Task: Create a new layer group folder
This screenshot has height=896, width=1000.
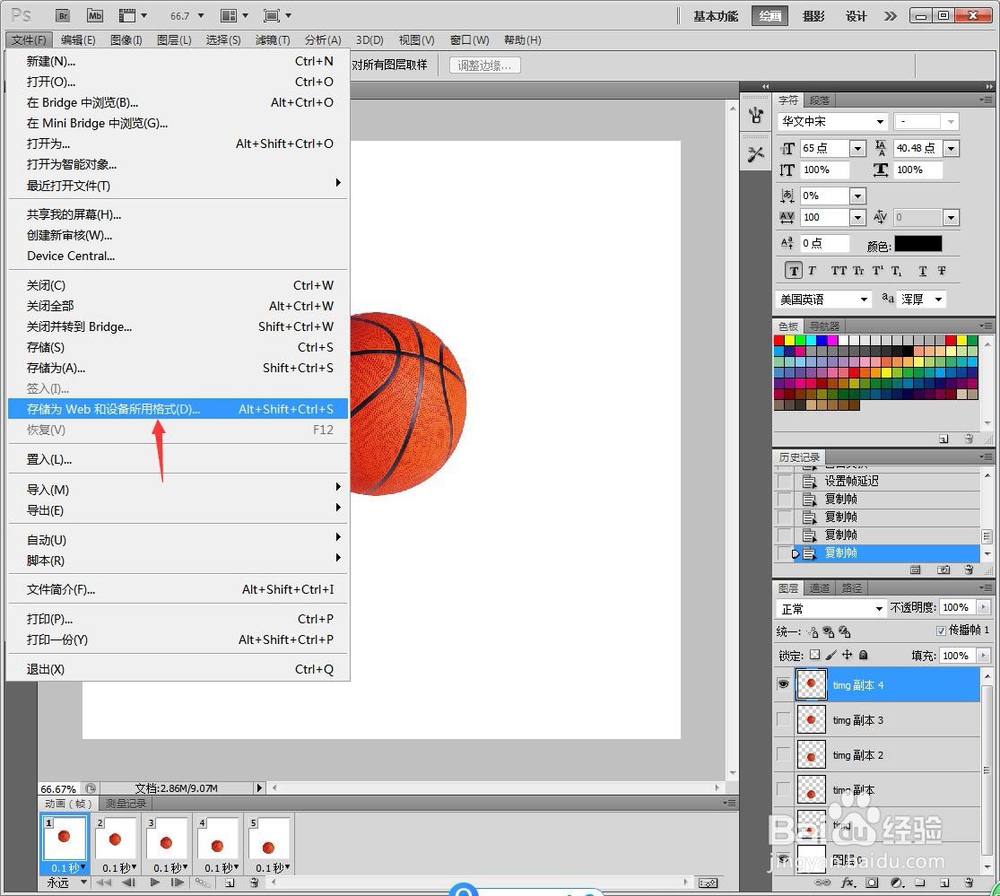Action: click(x=920, y=883)
